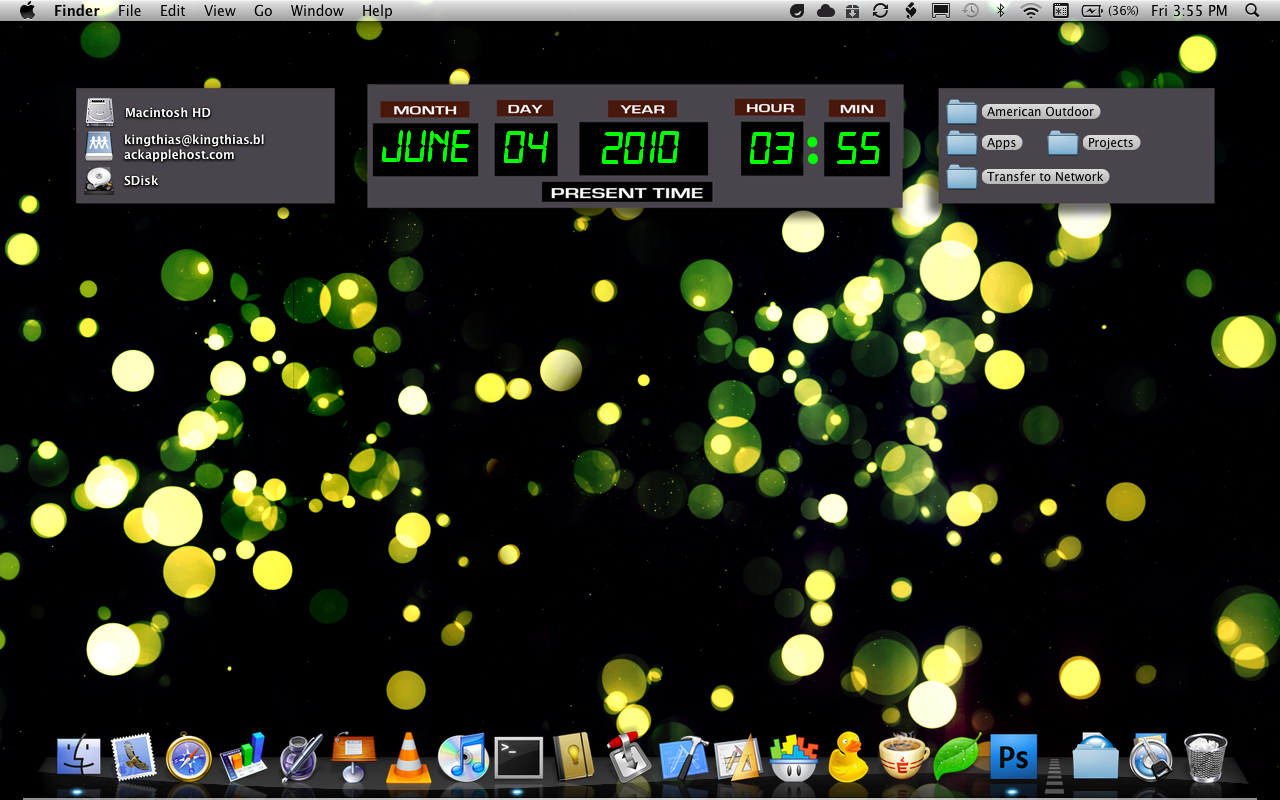Click the dark round icon in menu bar
Image resolution: width=1280 pixels, height=800 pixels.
click(x=797, y=11)
